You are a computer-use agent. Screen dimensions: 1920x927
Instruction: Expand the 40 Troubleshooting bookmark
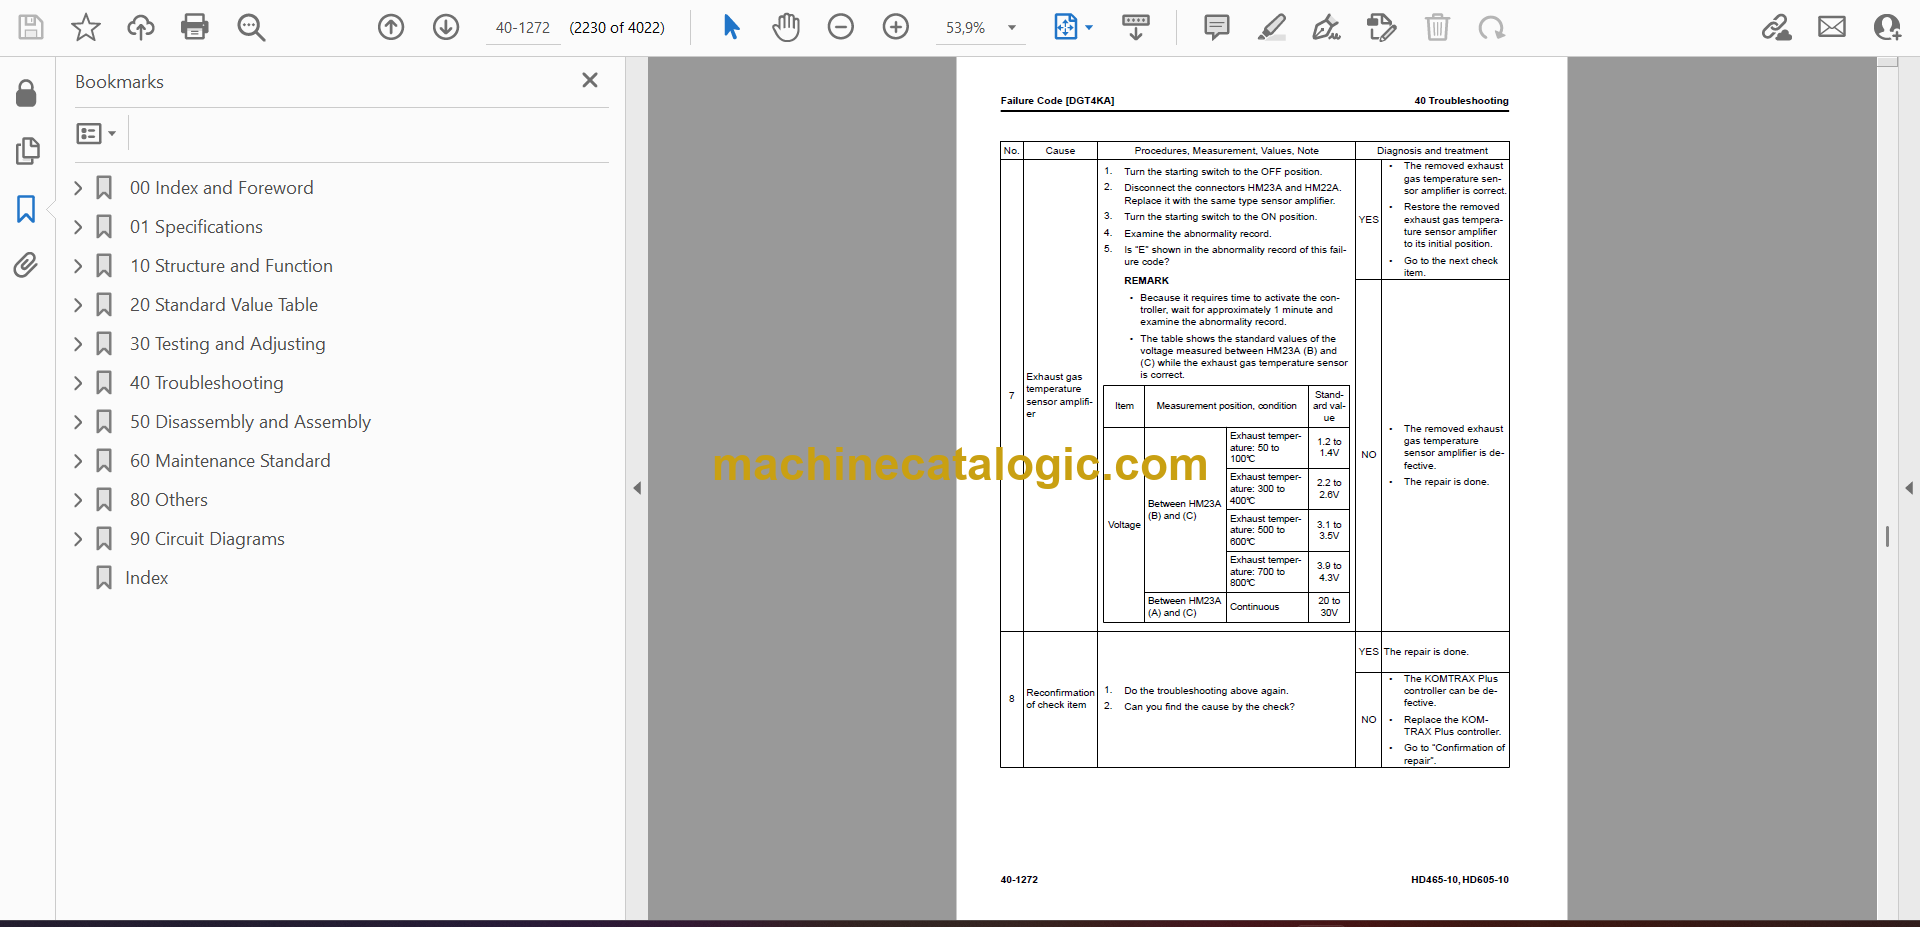pos(78,382)
